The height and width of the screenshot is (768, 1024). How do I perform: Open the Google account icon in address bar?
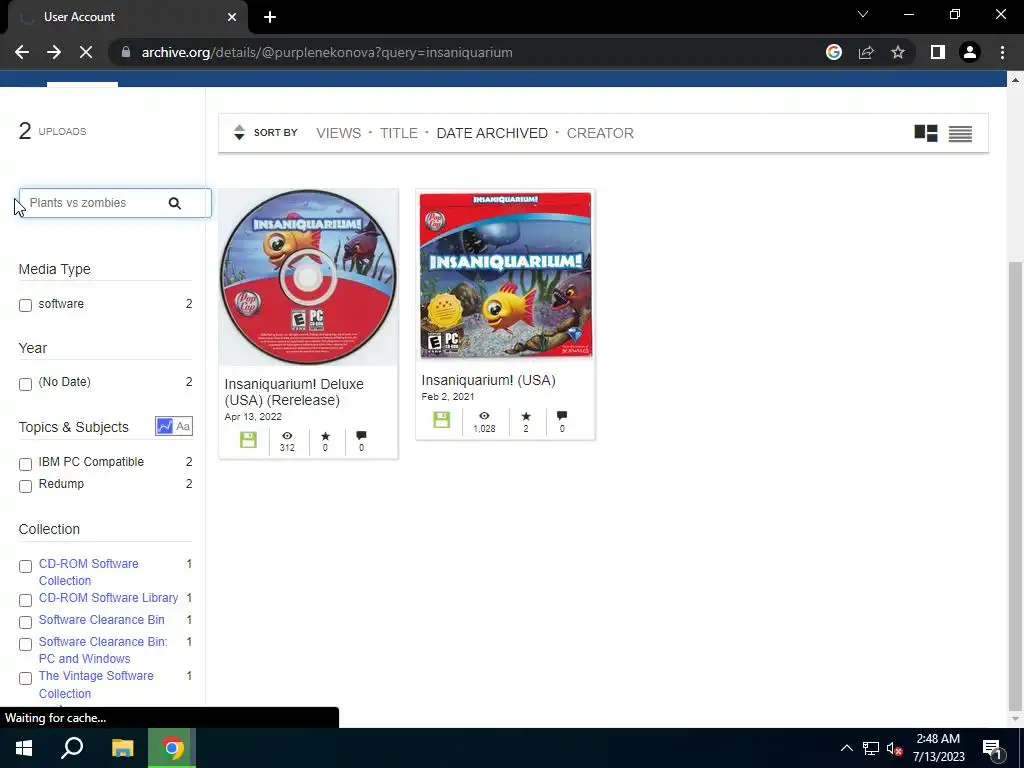click(833, 52)
